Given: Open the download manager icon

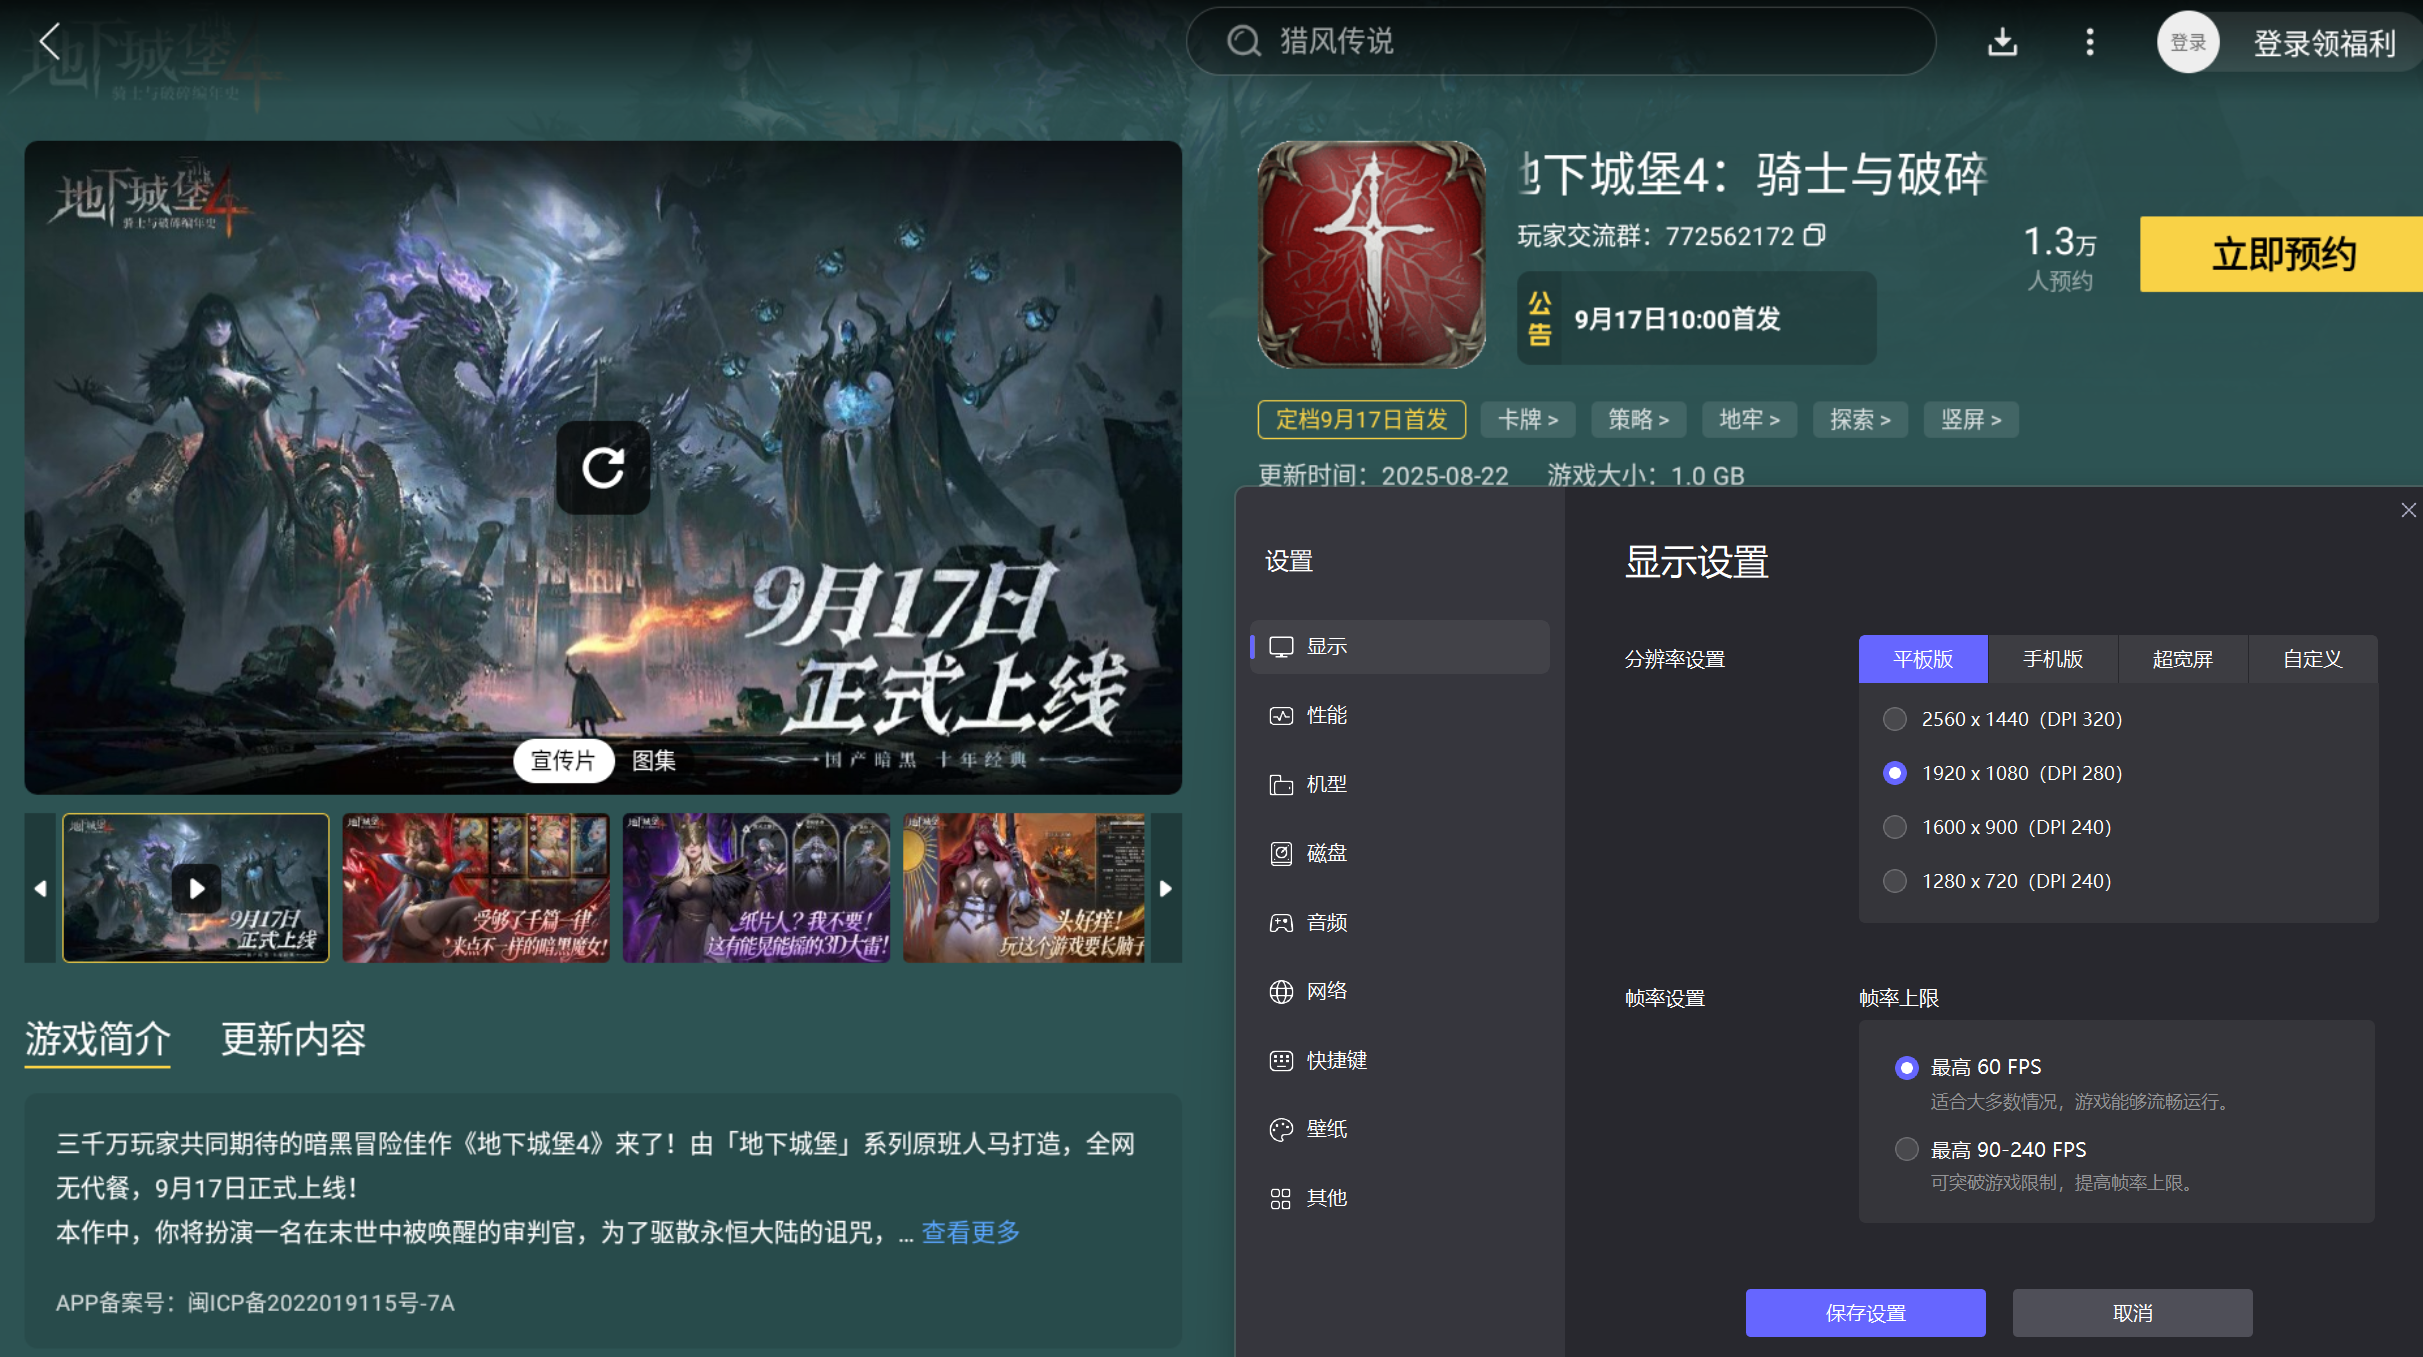Looking at the screenshot, I should point(2002,42).
